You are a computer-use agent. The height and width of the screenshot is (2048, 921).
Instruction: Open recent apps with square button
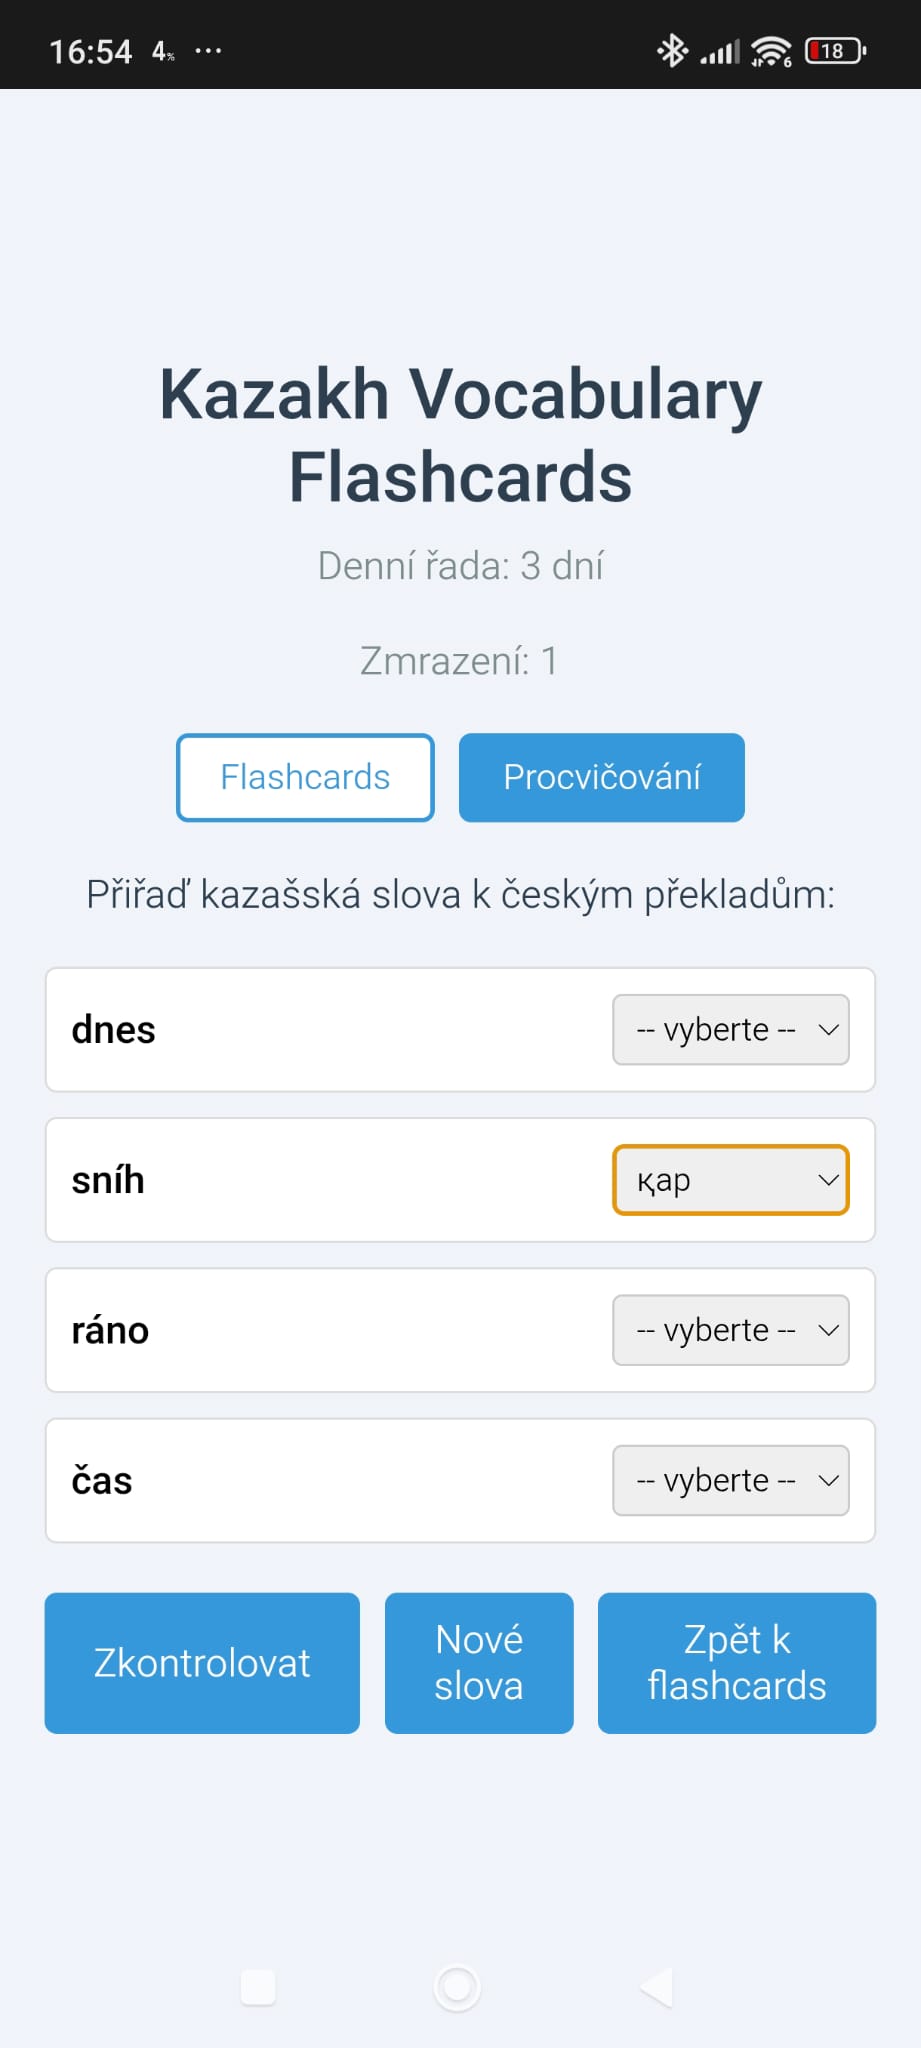point(258,1987)
